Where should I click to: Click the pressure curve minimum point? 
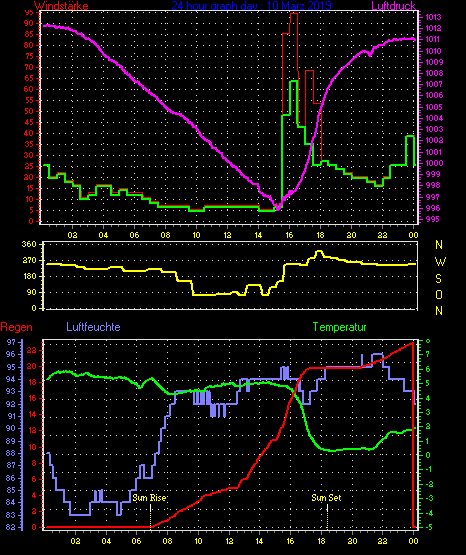pyautogui.click(x=278, y=209)
